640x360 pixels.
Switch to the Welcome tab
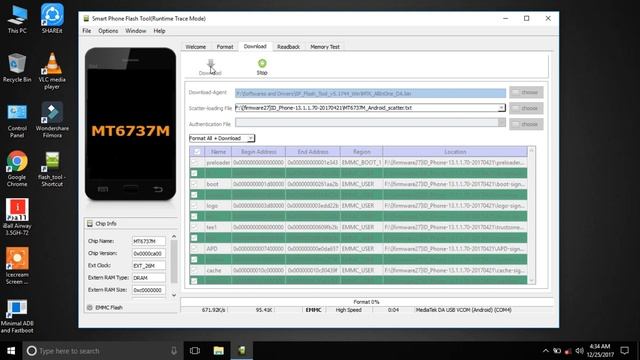tap(196, 47)
